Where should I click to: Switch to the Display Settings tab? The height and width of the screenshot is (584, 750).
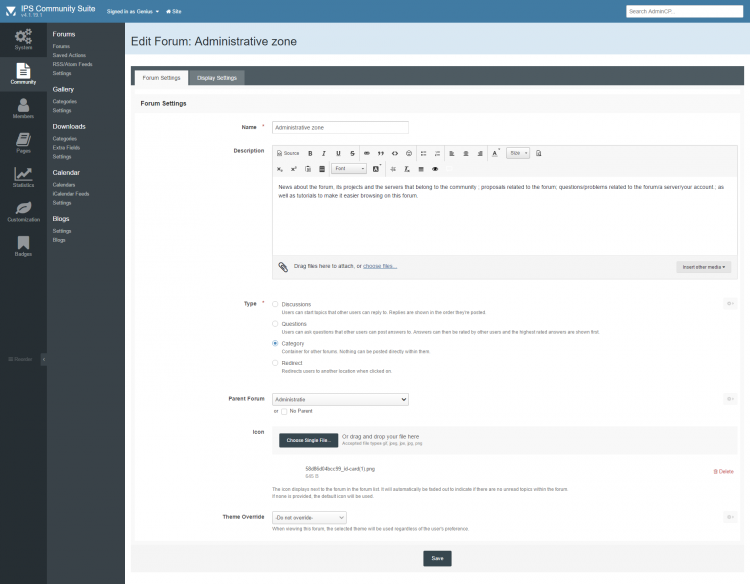(217, 77)
